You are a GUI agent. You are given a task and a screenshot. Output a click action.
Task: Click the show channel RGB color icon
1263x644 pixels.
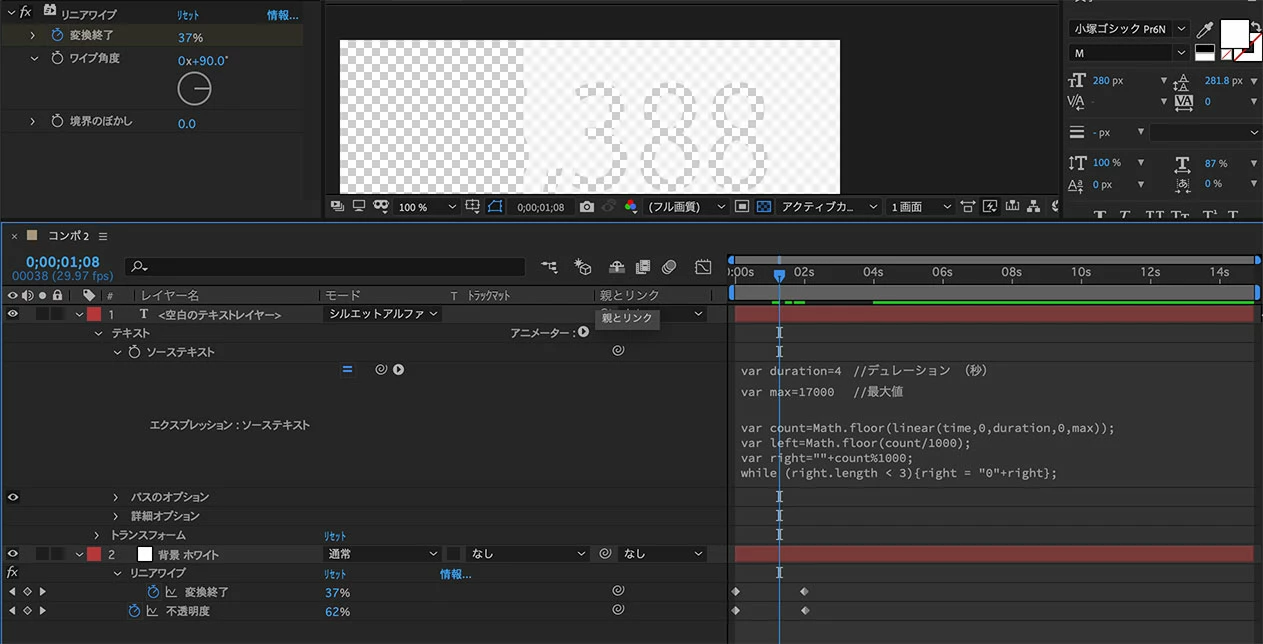pos(630,207)
